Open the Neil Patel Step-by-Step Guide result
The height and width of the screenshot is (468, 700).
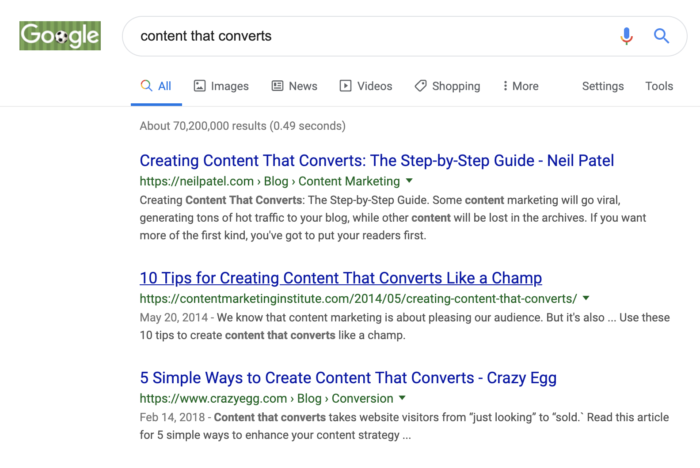[377, 160]
